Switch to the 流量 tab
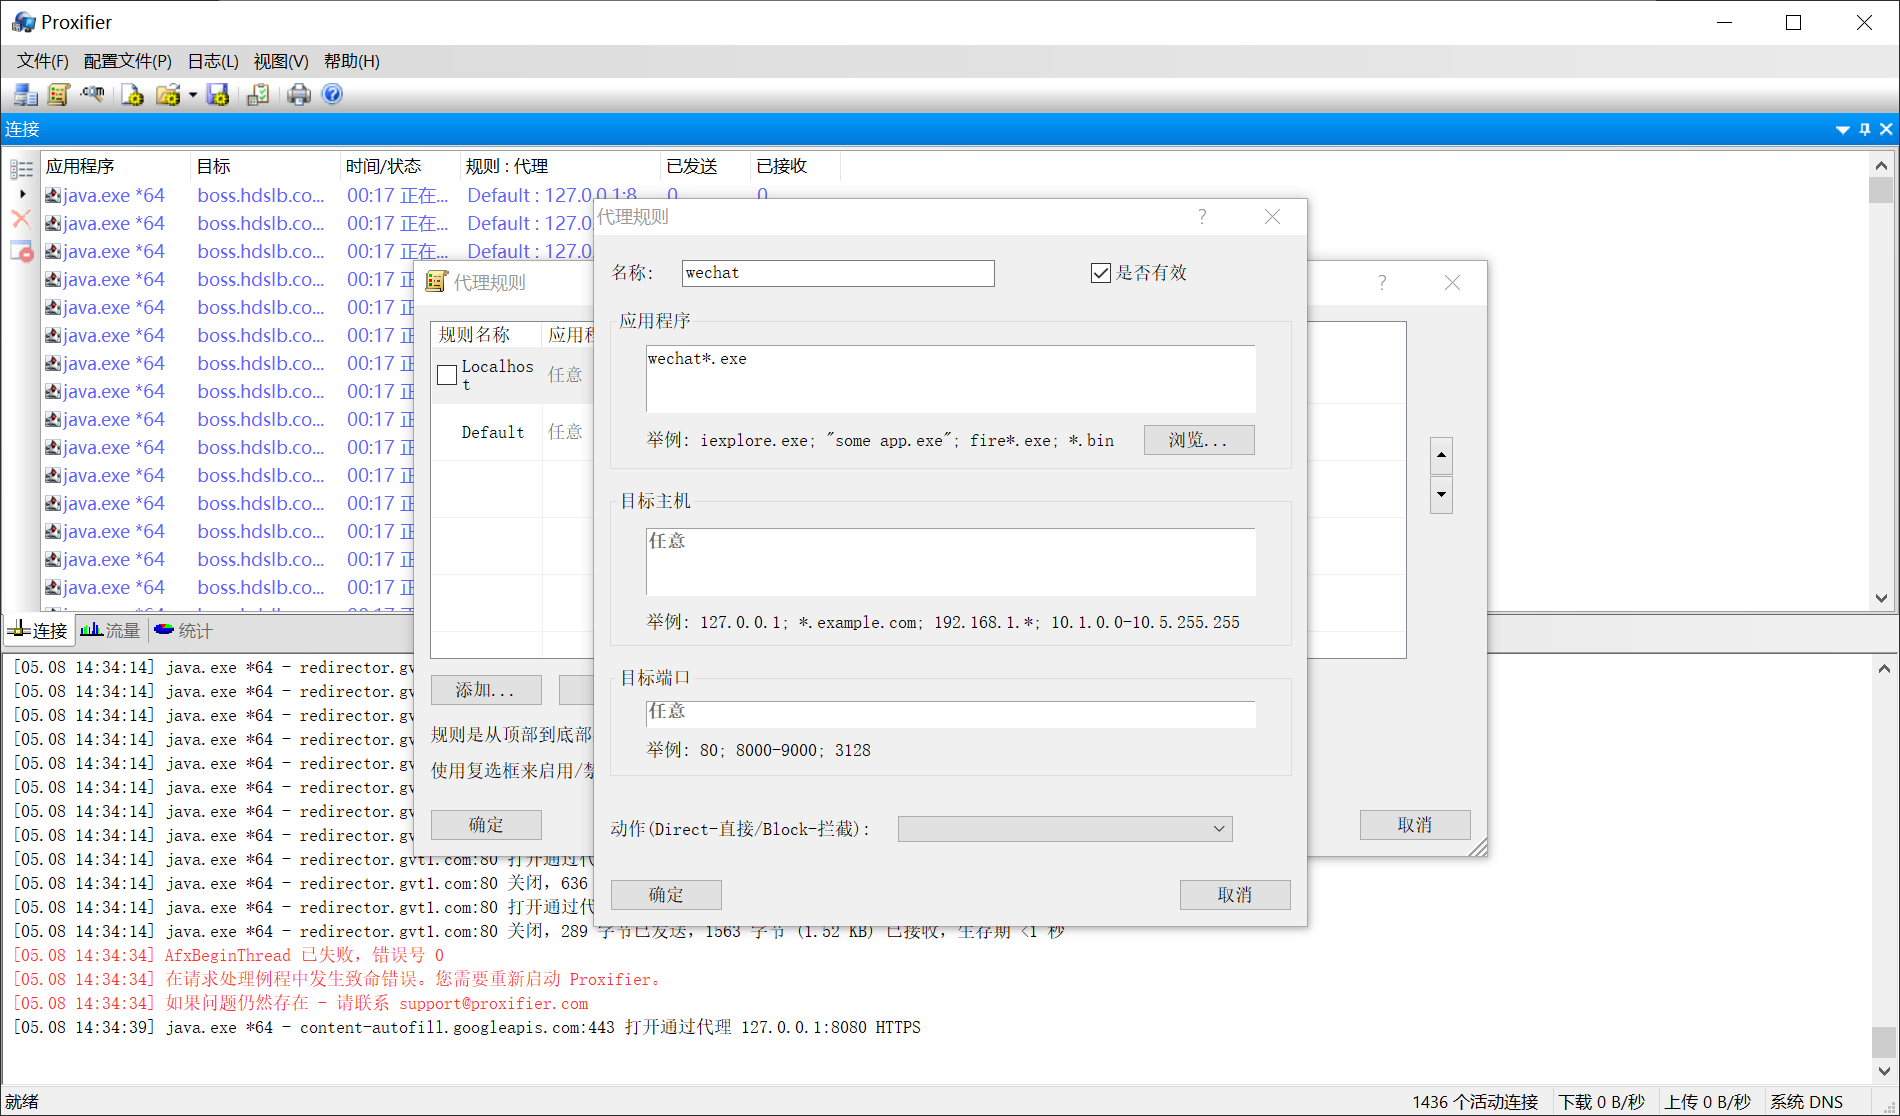This screenshot has width=1900, height=1116. [111, 630]
